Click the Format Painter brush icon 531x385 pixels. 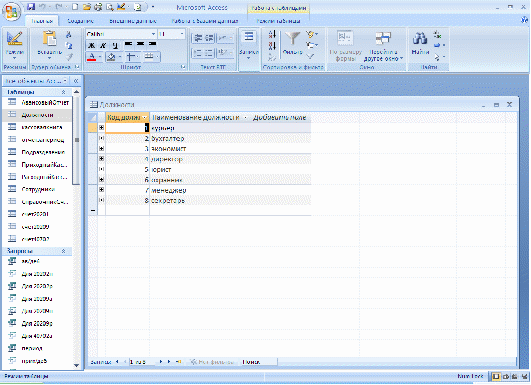point(69,57)
